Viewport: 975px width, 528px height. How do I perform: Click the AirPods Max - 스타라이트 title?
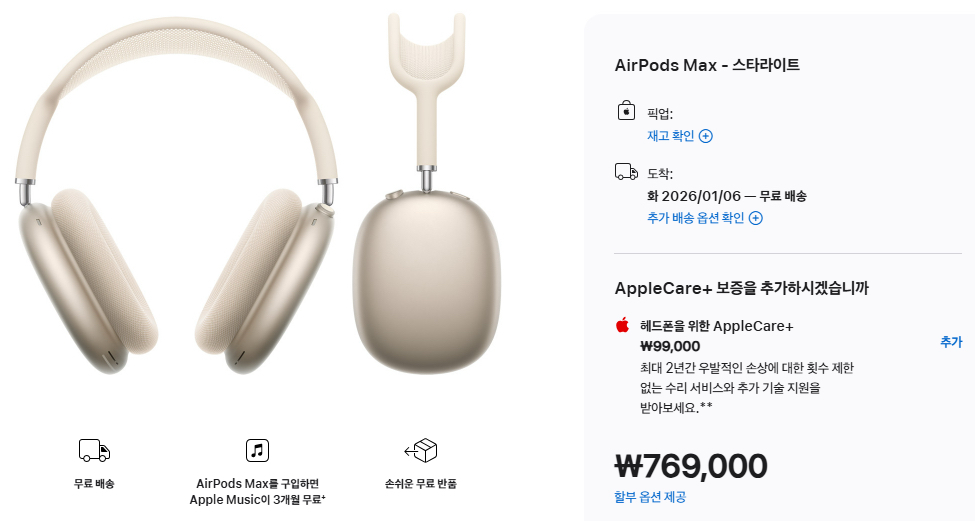707,65
